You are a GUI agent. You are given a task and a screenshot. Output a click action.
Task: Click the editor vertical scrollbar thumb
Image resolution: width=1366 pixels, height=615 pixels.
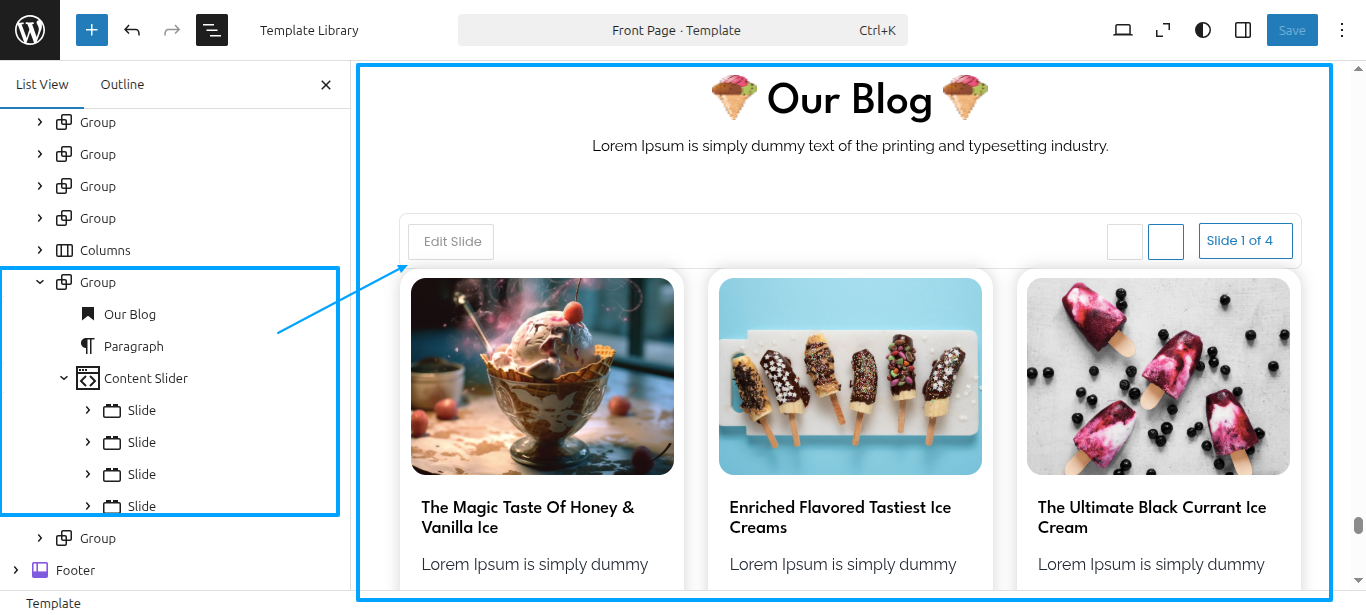pyautogui.click(x=1358, y=526)
